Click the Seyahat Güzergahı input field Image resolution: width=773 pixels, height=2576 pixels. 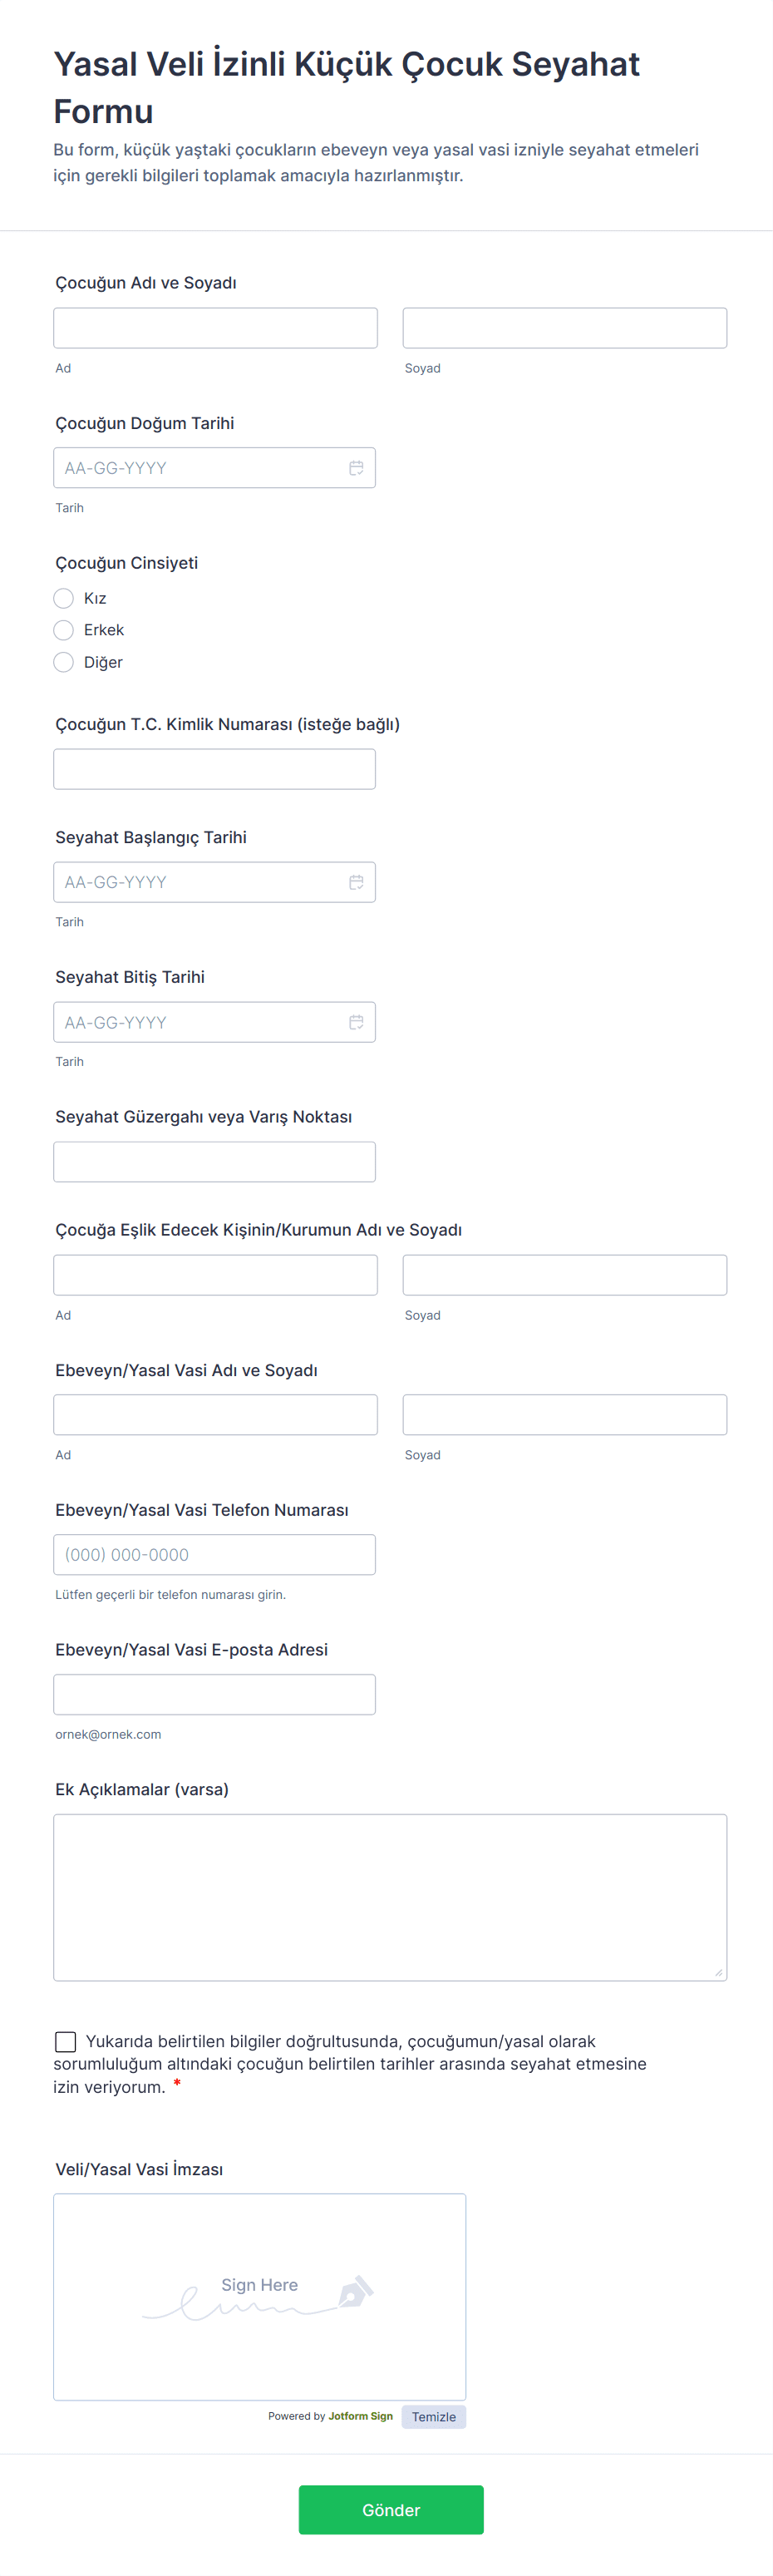click(x=214, y=1162)
